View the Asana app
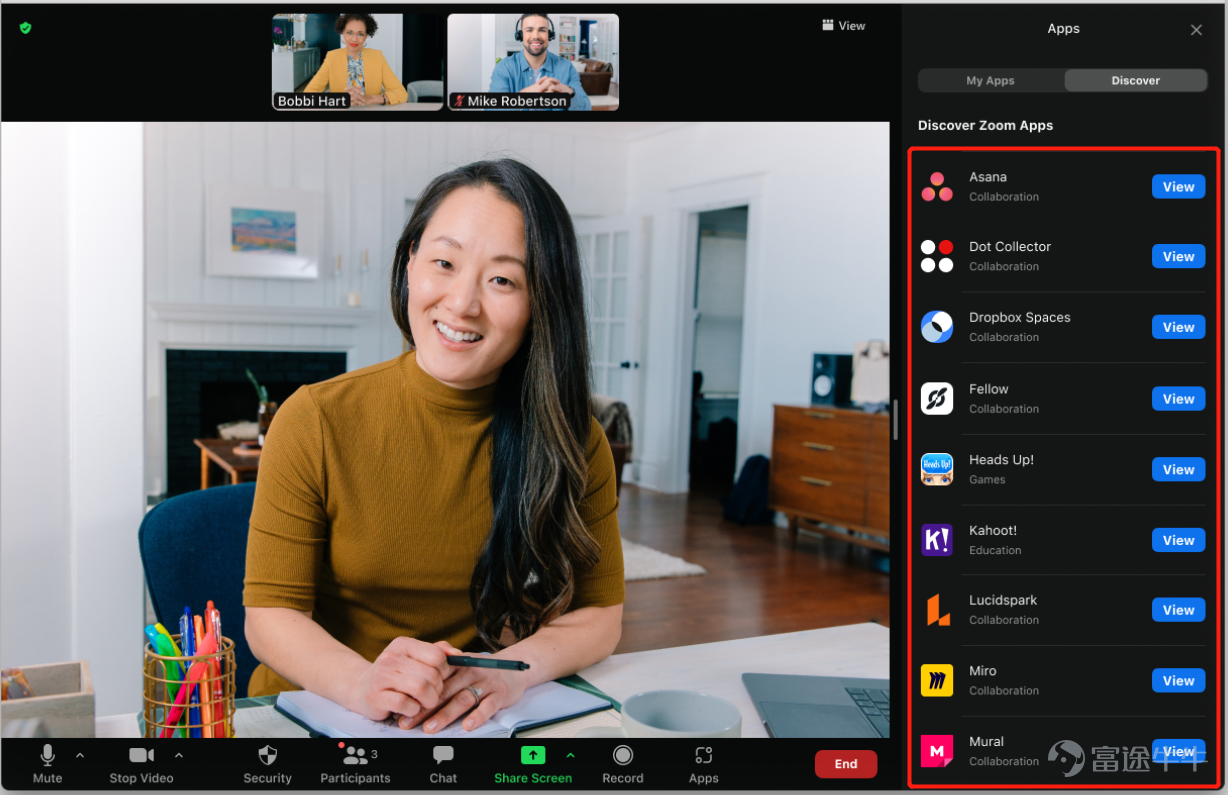This screenshot has width=1228, height=795. tap(1178, 187)
